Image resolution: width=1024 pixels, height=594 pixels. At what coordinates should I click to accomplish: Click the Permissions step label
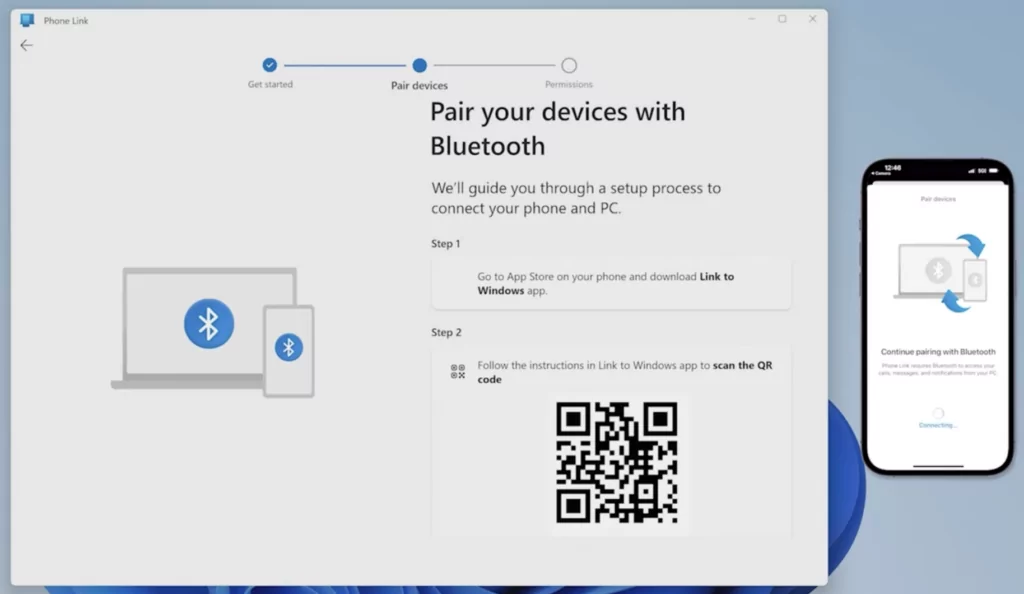(x=569, y=85)
